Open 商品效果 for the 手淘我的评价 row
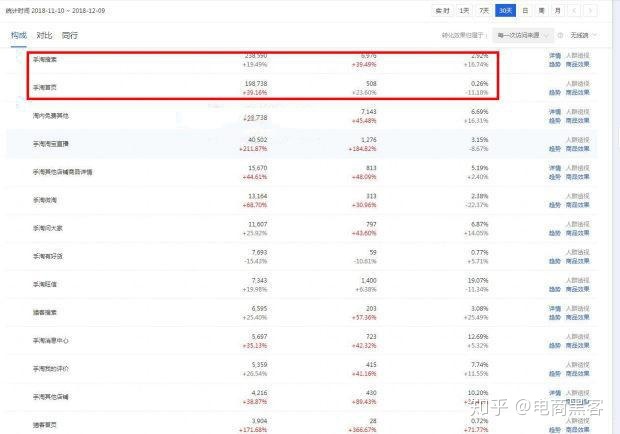The width and height of the screenshot is (620, 434). [x=577, y=374]
